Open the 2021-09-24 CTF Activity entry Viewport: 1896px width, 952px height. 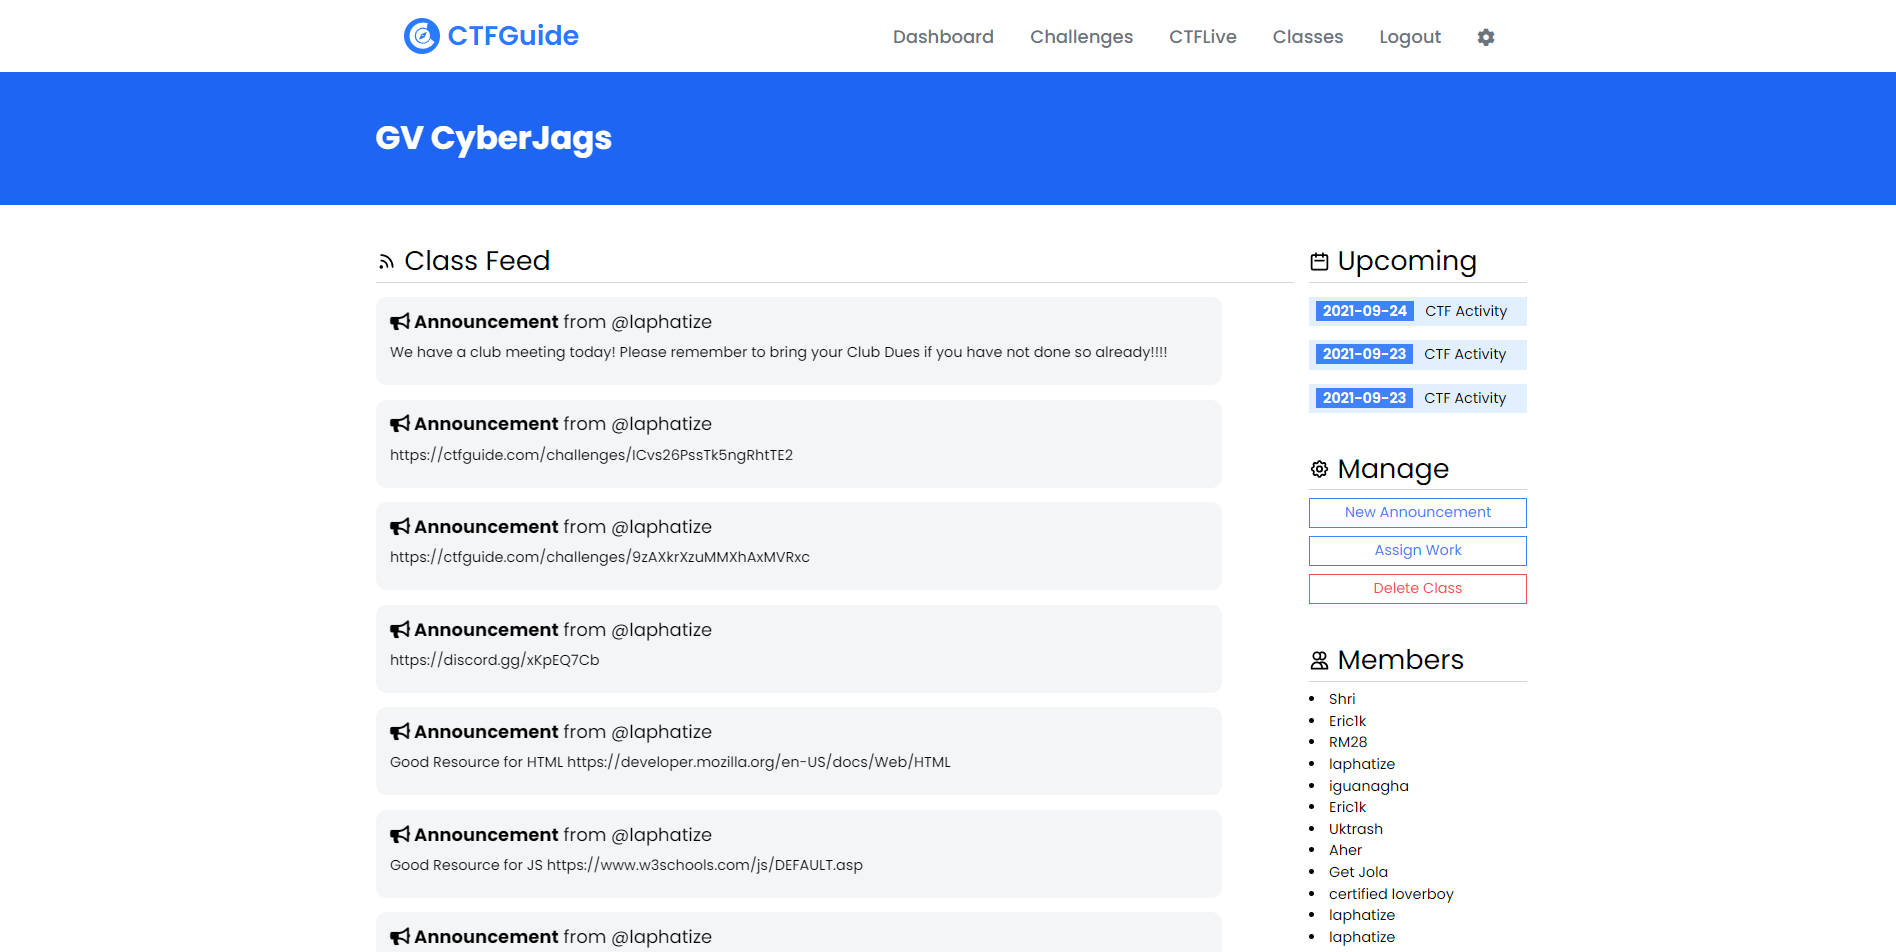tap(1417, 311)
